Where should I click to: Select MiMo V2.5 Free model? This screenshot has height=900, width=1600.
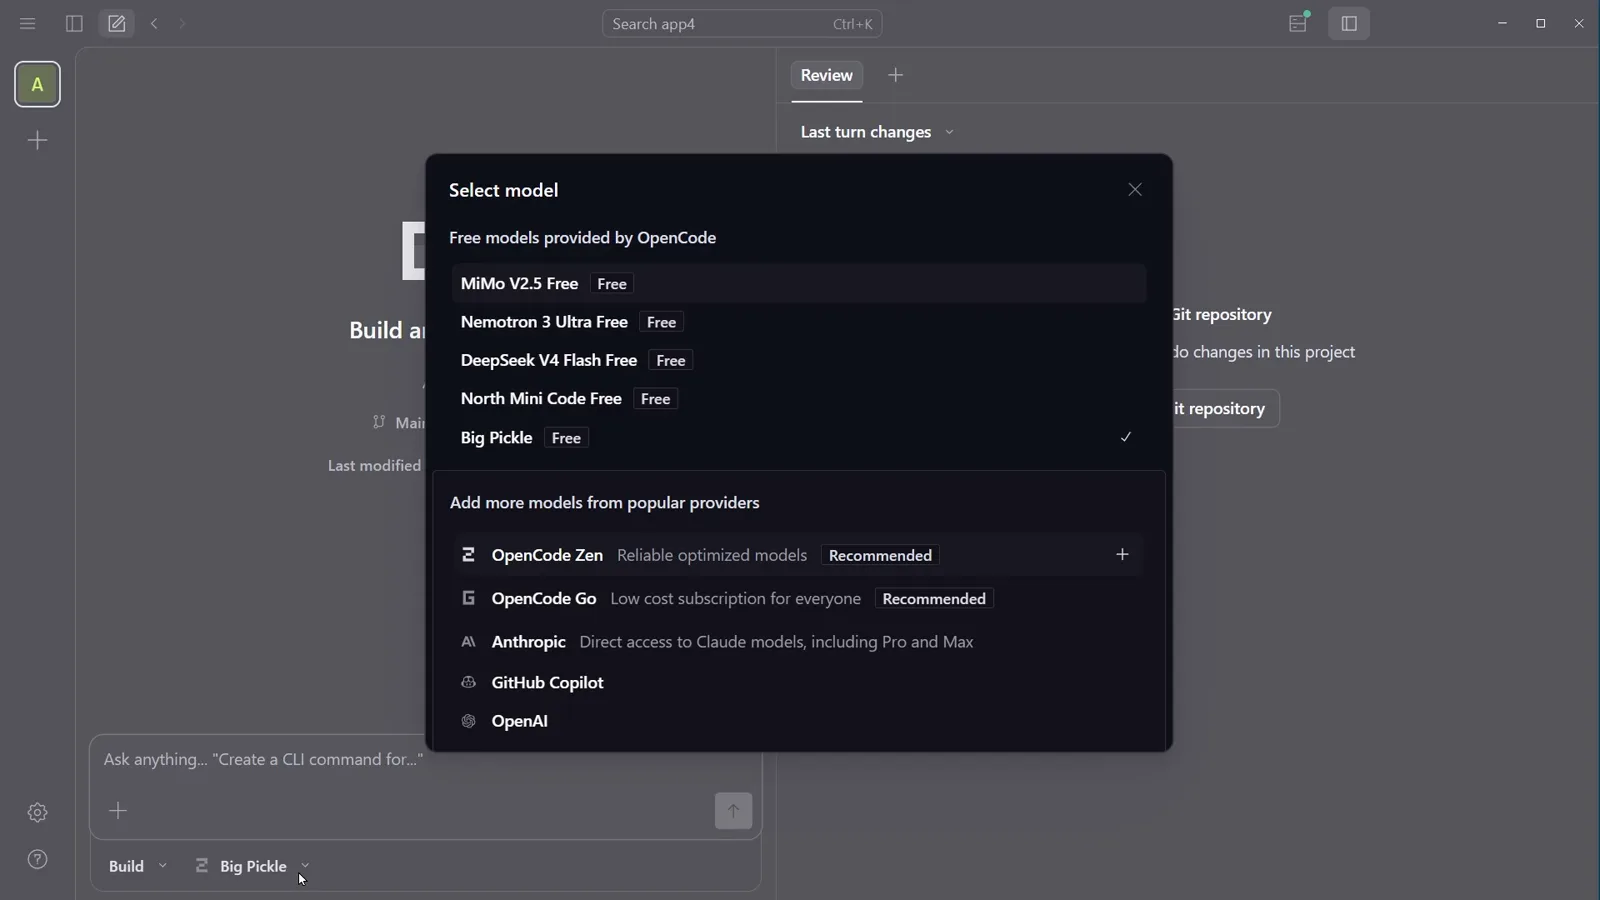tap(799, 284)
